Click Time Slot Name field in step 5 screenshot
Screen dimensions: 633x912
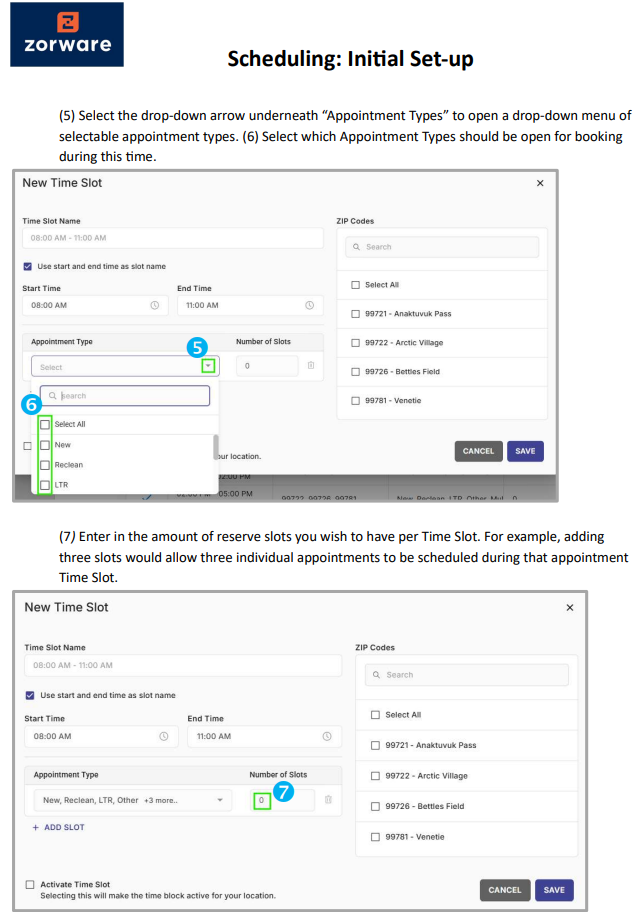(x=173, y=238)
